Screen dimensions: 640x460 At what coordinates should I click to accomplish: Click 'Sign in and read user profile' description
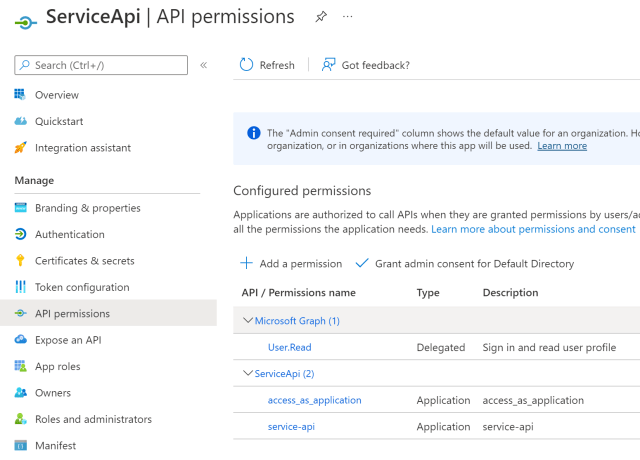pos(549,347)
